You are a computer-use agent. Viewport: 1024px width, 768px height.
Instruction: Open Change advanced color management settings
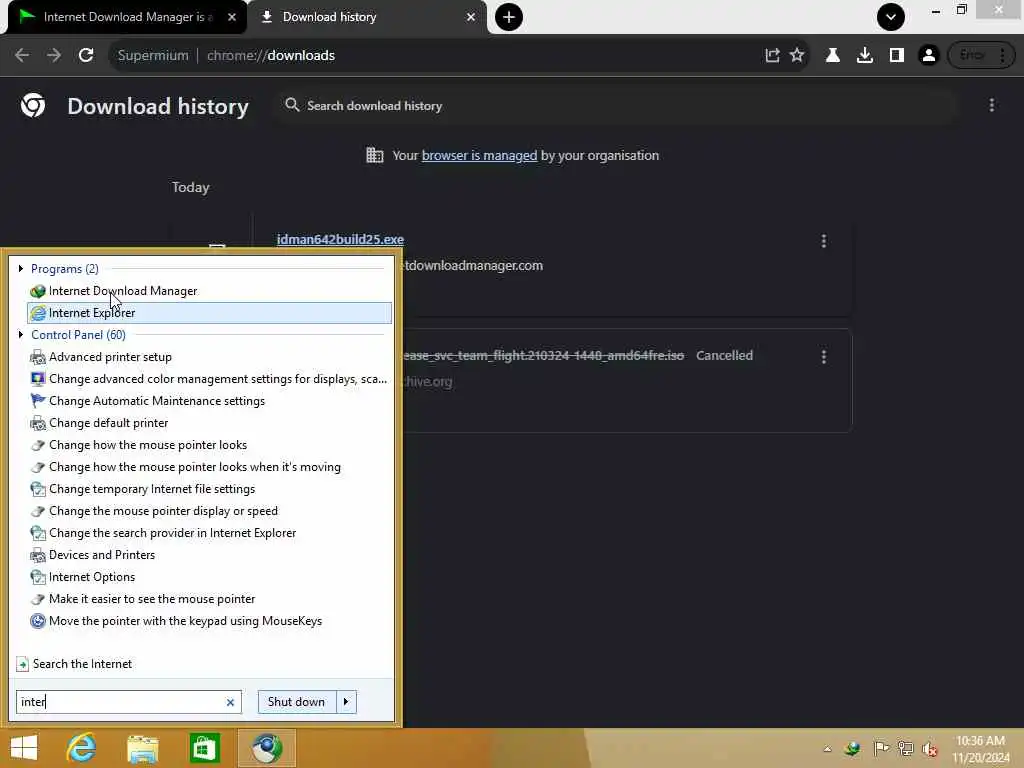pos(209,379)
